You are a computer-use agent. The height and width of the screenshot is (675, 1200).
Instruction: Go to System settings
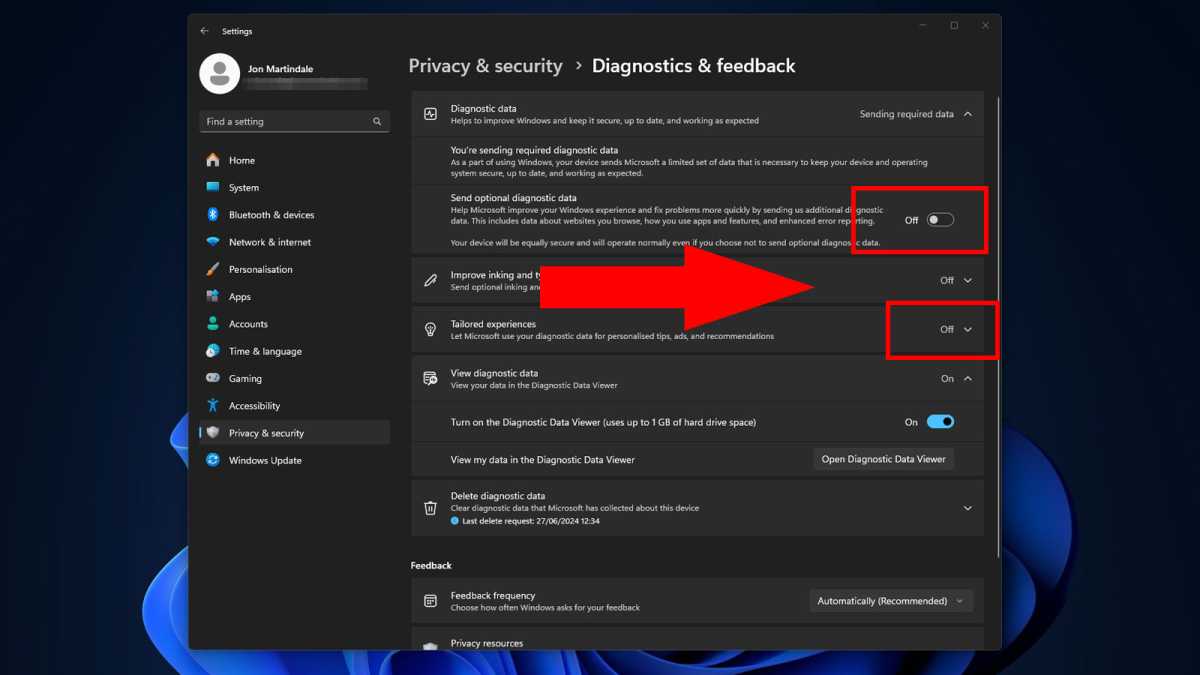(295, 187)
